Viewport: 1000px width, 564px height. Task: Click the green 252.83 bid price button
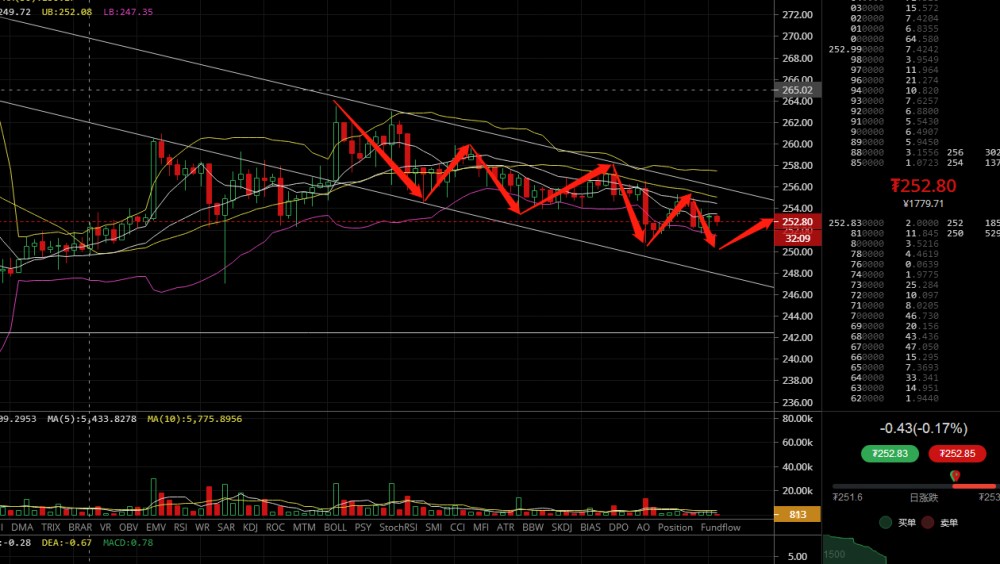(x=889, y=453)
